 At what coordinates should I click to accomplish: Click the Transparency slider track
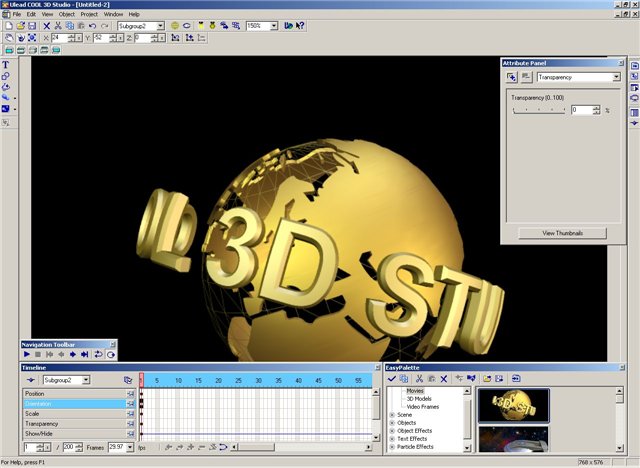point(539,111)
